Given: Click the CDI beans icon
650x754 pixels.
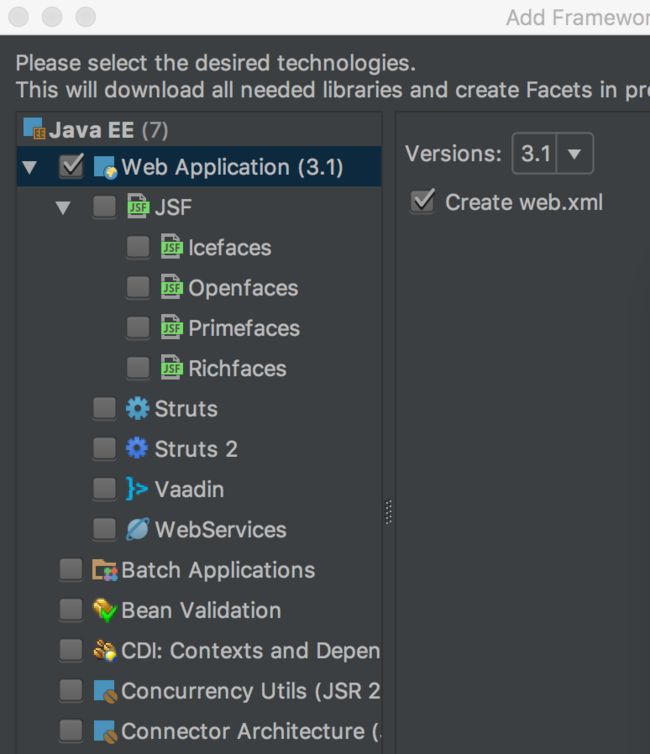Looking at the screenshot, I should [105, 651].
